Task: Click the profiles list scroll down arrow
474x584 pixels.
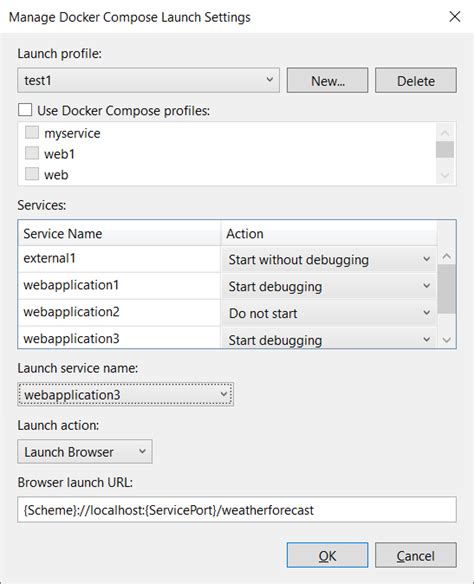Action: [x=445, y=175]
